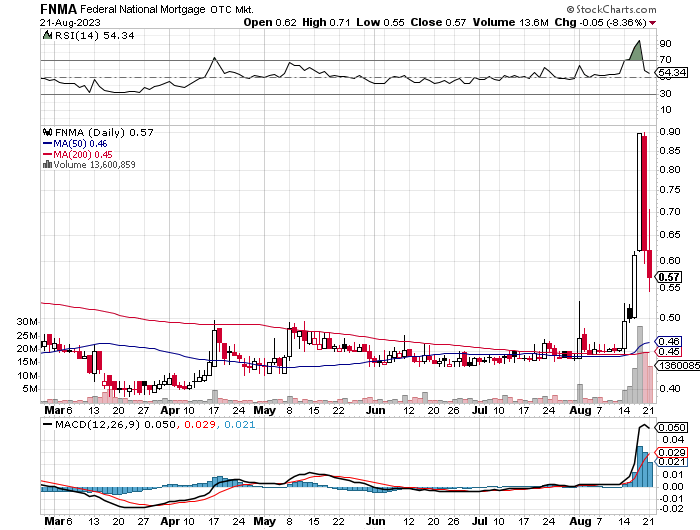Click the candlestick icon beside FNMA (Daily)
The height and width of the screenshot is (530, 700).
click(x=47, y=132)
